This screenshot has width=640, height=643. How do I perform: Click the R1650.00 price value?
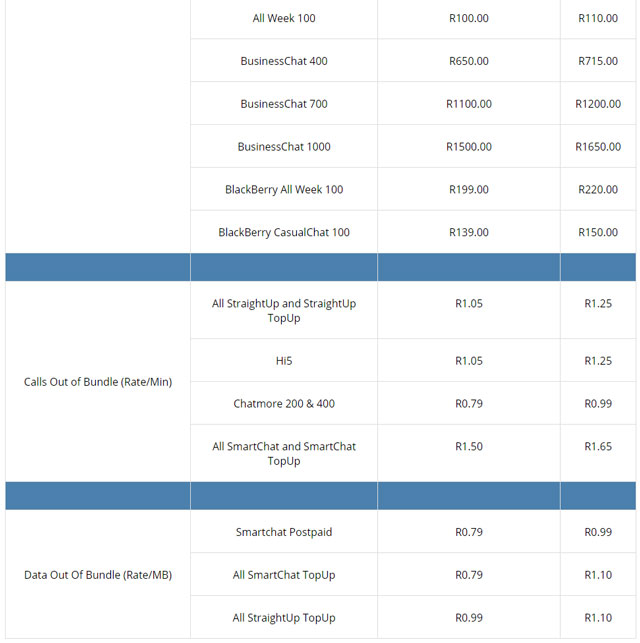coord(598,147)
